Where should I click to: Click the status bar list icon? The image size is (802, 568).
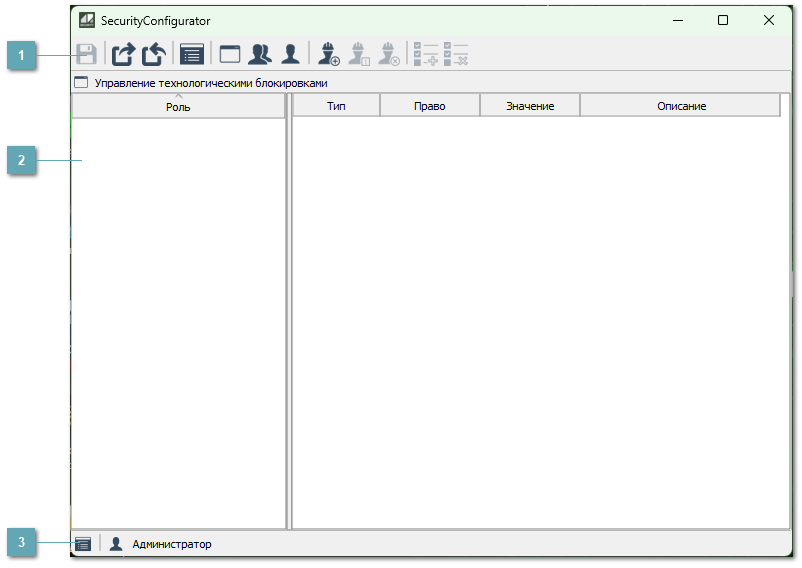(x=83, y=544)
